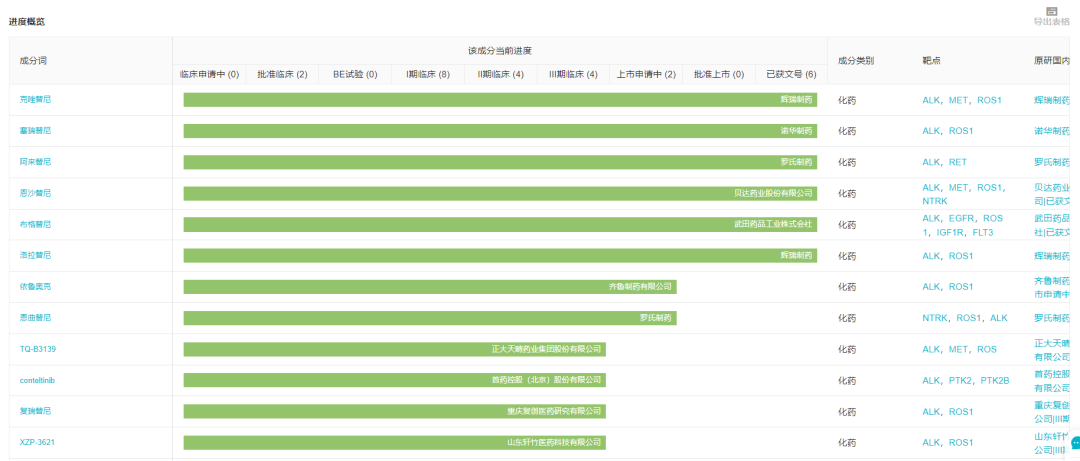This screenshot has height=461, width=1080.
Task: Click the 进度概览 section title
Action: coord(27,21)
